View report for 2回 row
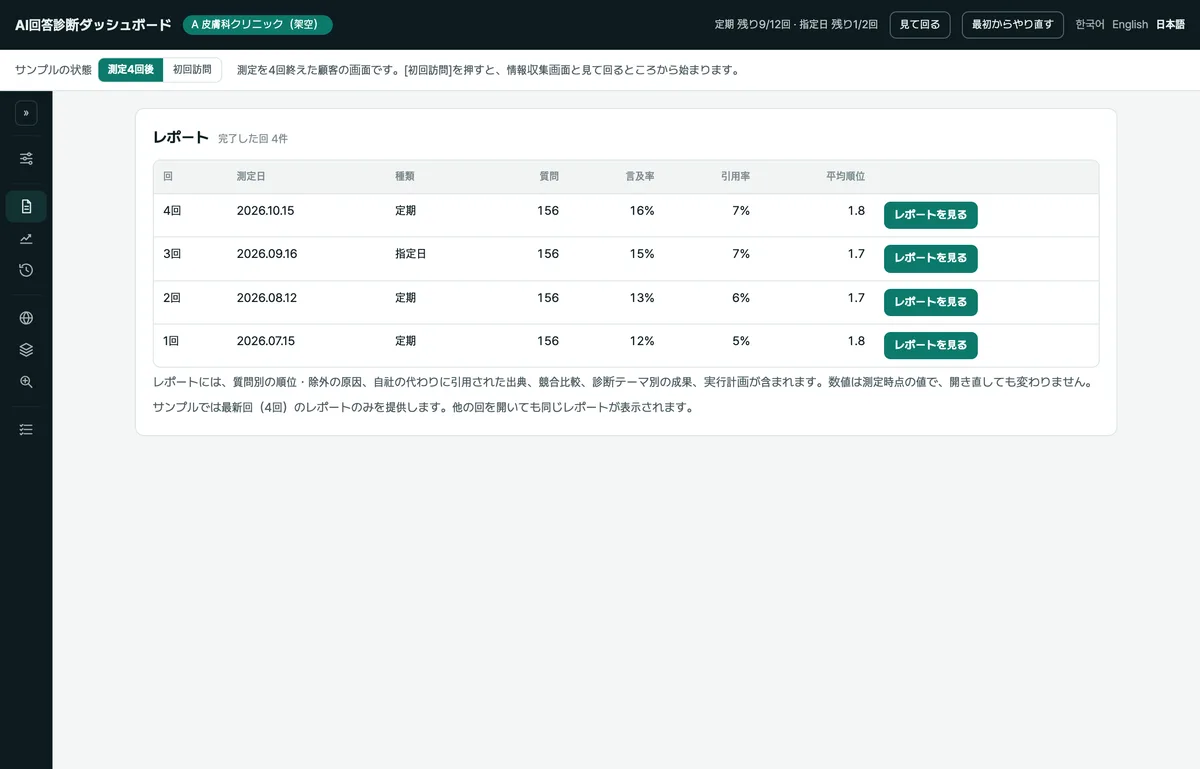 coord(931,302)
